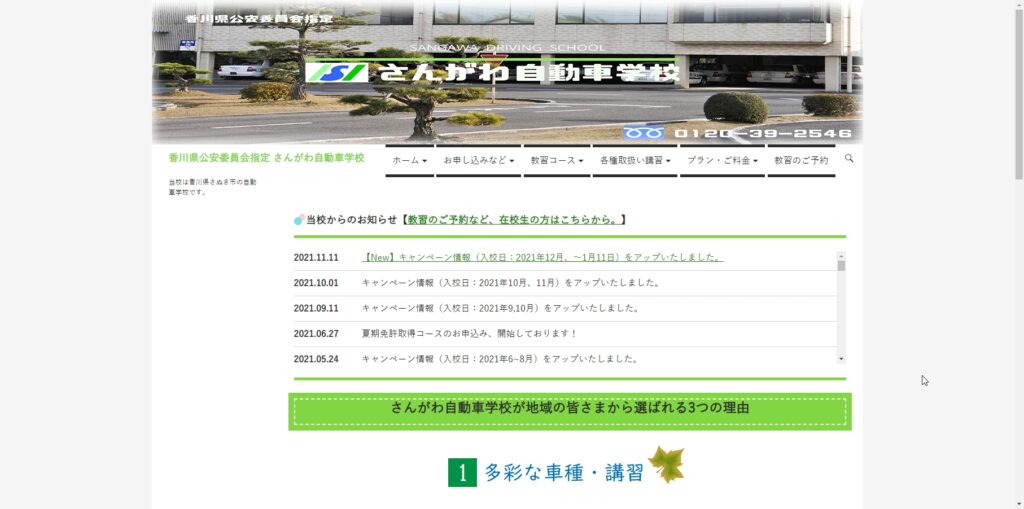This screenshot has width=1024, height=509.
Task: Open the 香川県公安委員会指定 さんがわ自動車学校 site title link
Action: coord(266,157)
